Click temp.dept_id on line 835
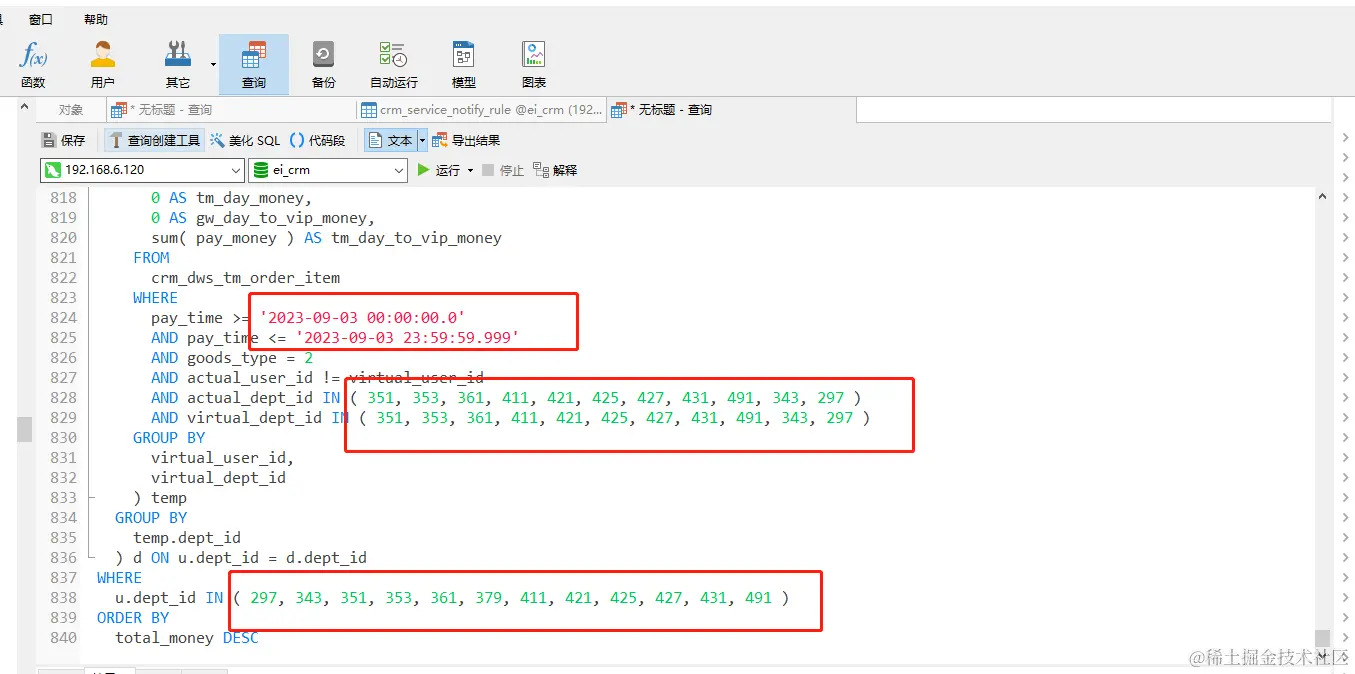 187,537
